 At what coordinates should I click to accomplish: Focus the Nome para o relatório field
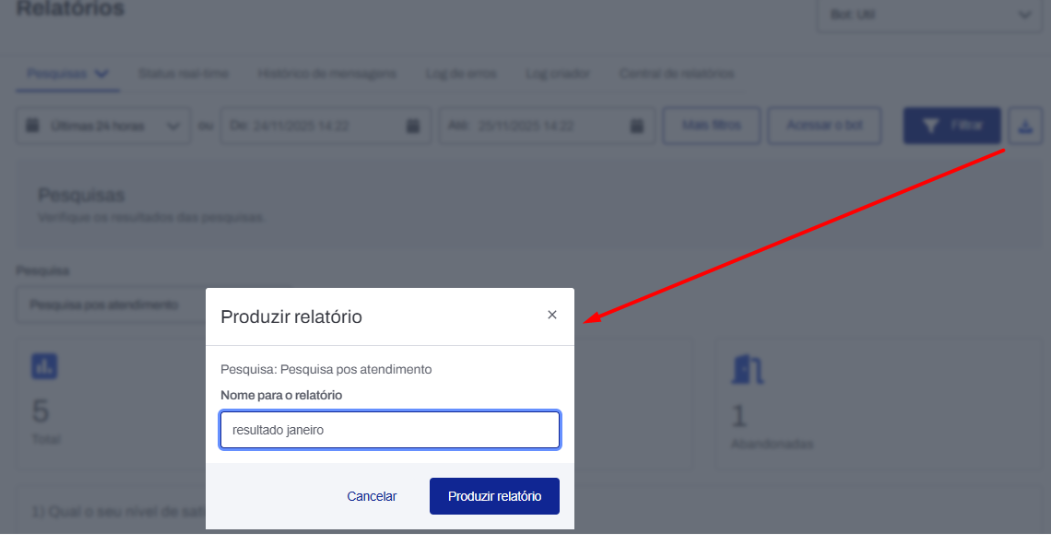point(390,430)
